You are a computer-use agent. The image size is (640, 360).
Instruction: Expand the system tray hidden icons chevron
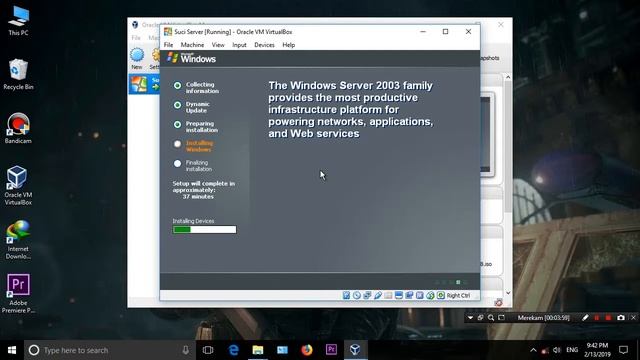pyautogui.click(x=533, y=350)
